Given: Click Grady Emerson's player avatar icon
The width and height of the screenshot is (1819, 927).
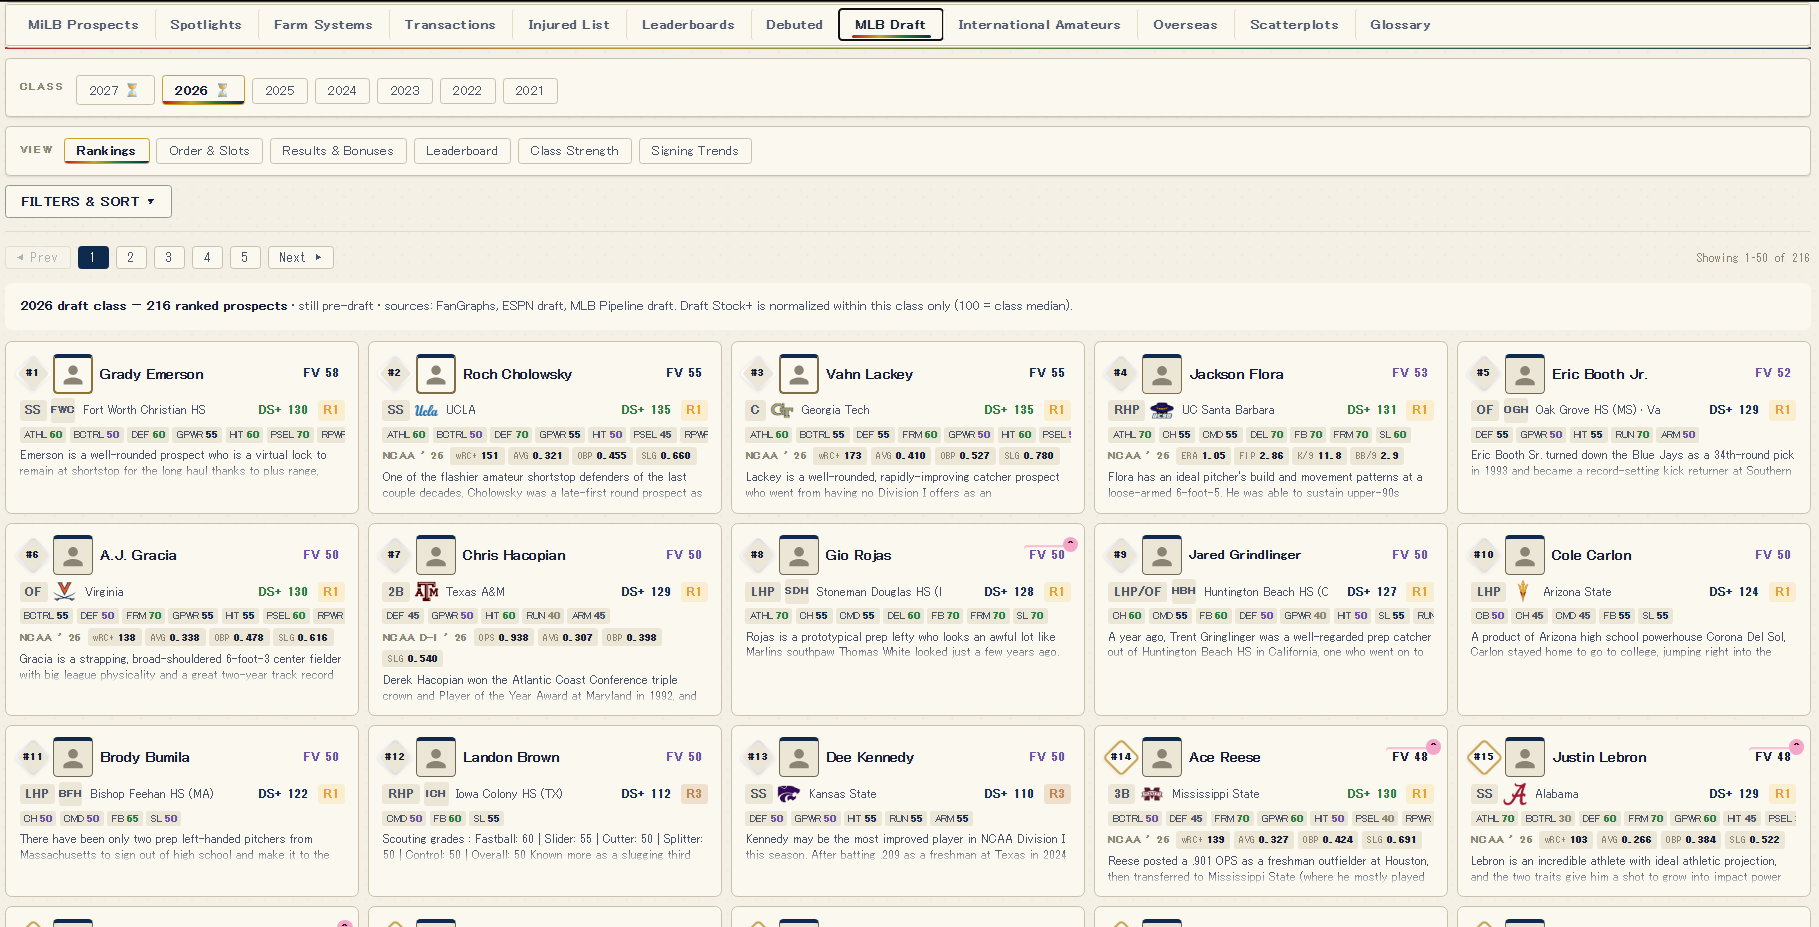Looking at the screenshot, I should [x=73, y=374].
